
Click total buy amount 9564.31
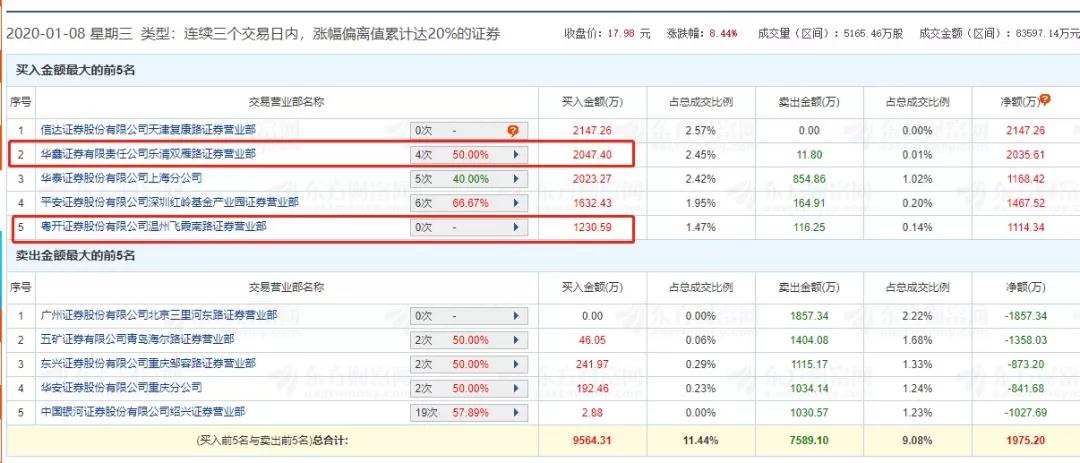pos(592,440)
